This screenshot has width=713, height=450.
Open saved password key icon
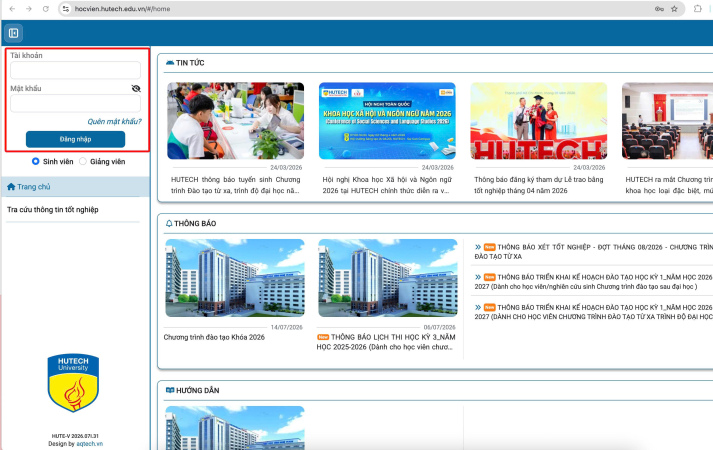click(659, 9)
